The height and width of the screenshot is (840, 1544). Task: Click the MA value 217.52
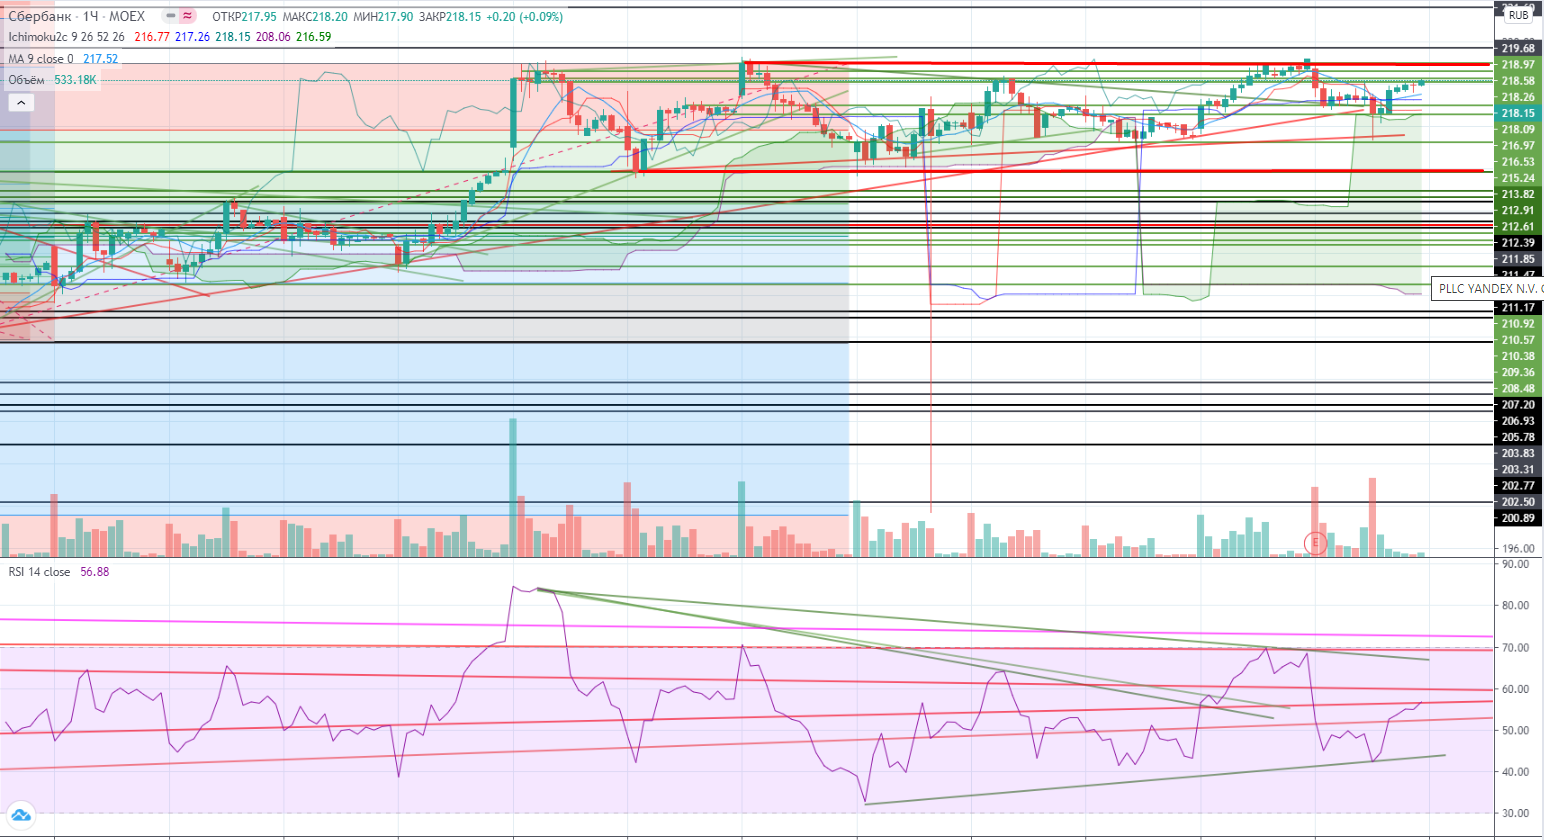point(100,59)
